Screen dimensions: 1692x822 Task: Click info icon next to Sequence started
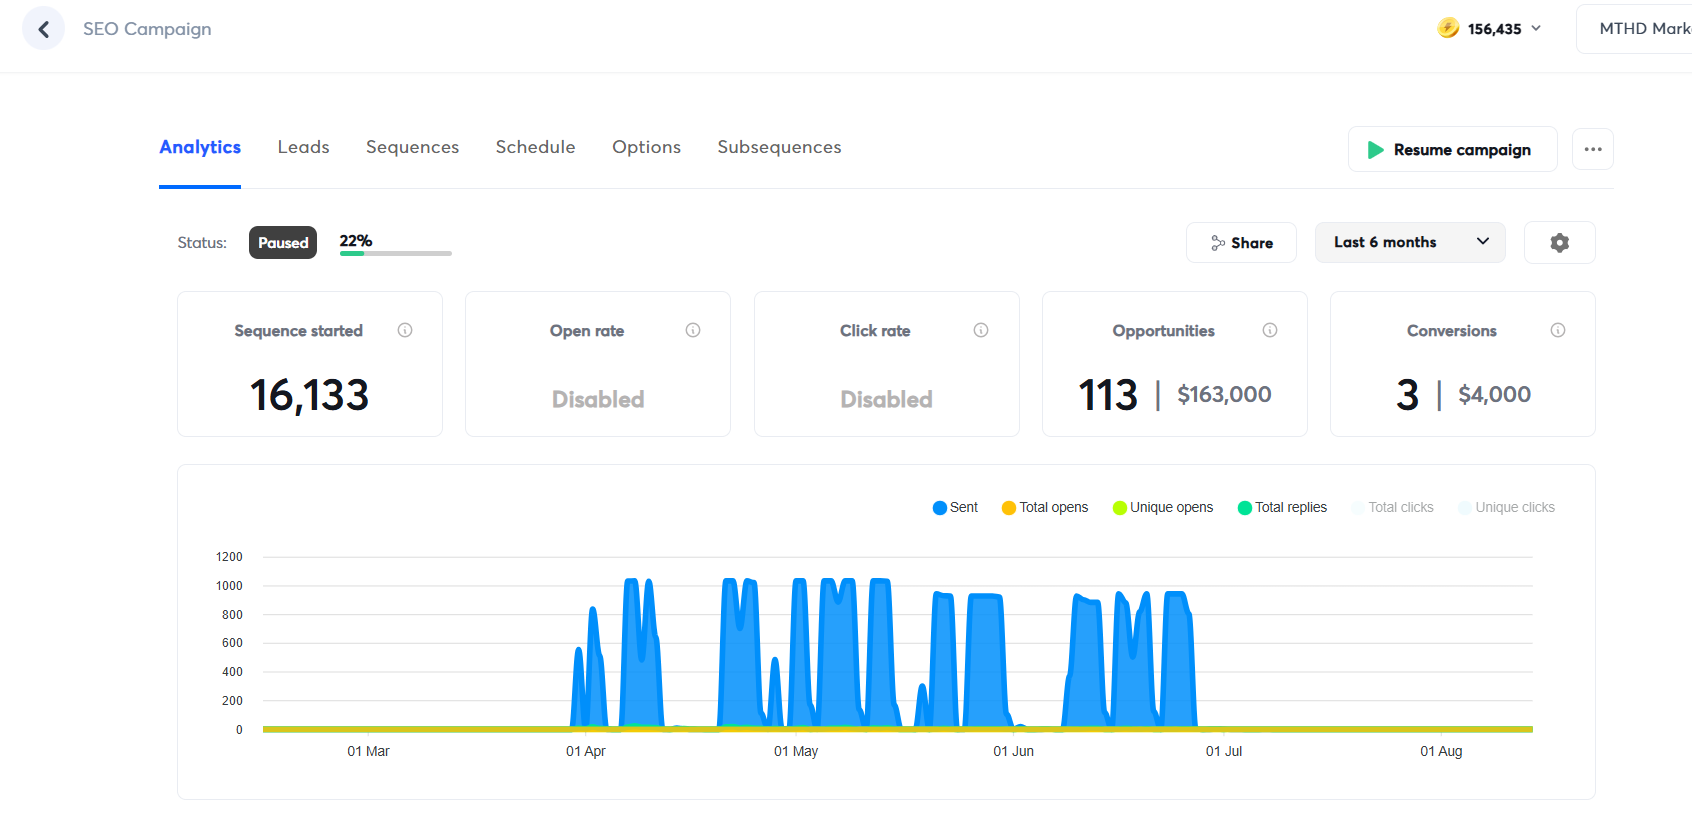(x=405, y=330)
